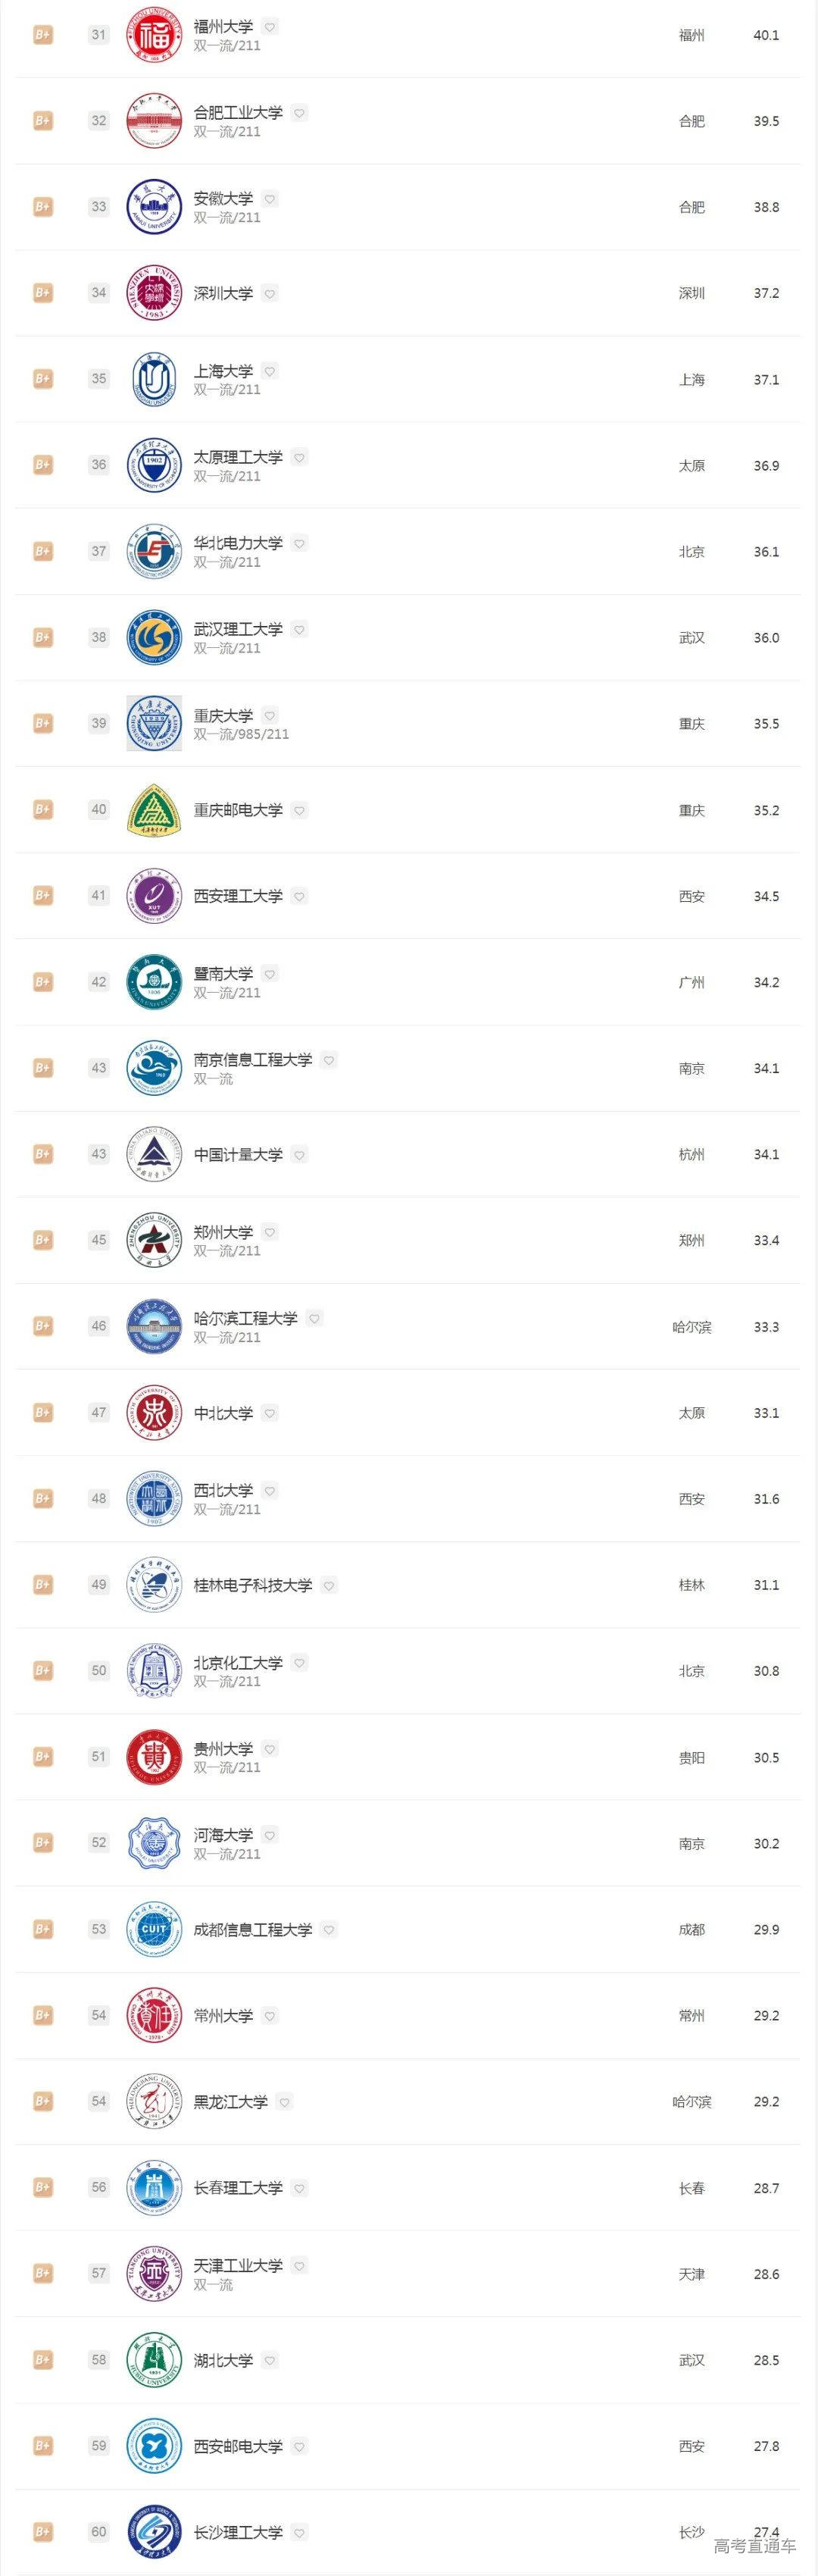Click the Guizhou University red logo

click(154, 1757)
